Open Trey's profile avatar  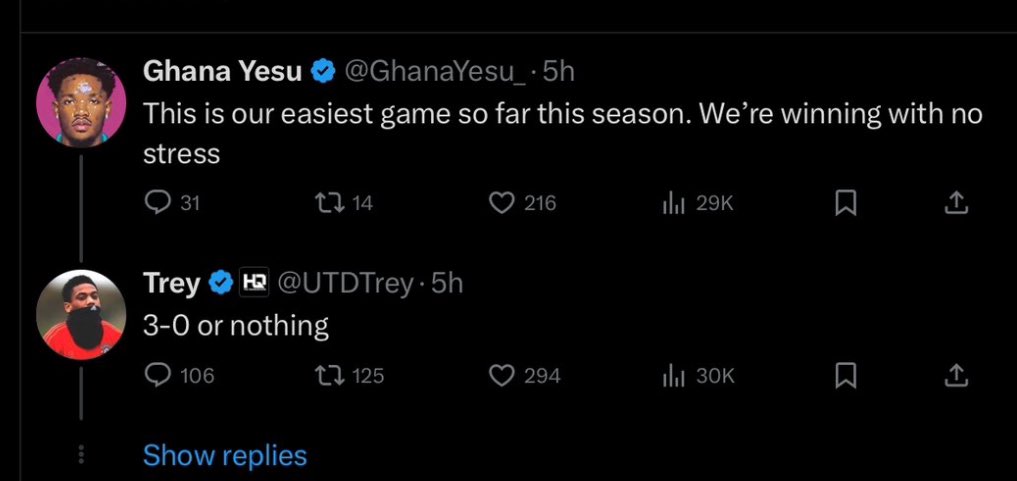tap(81, 314)
